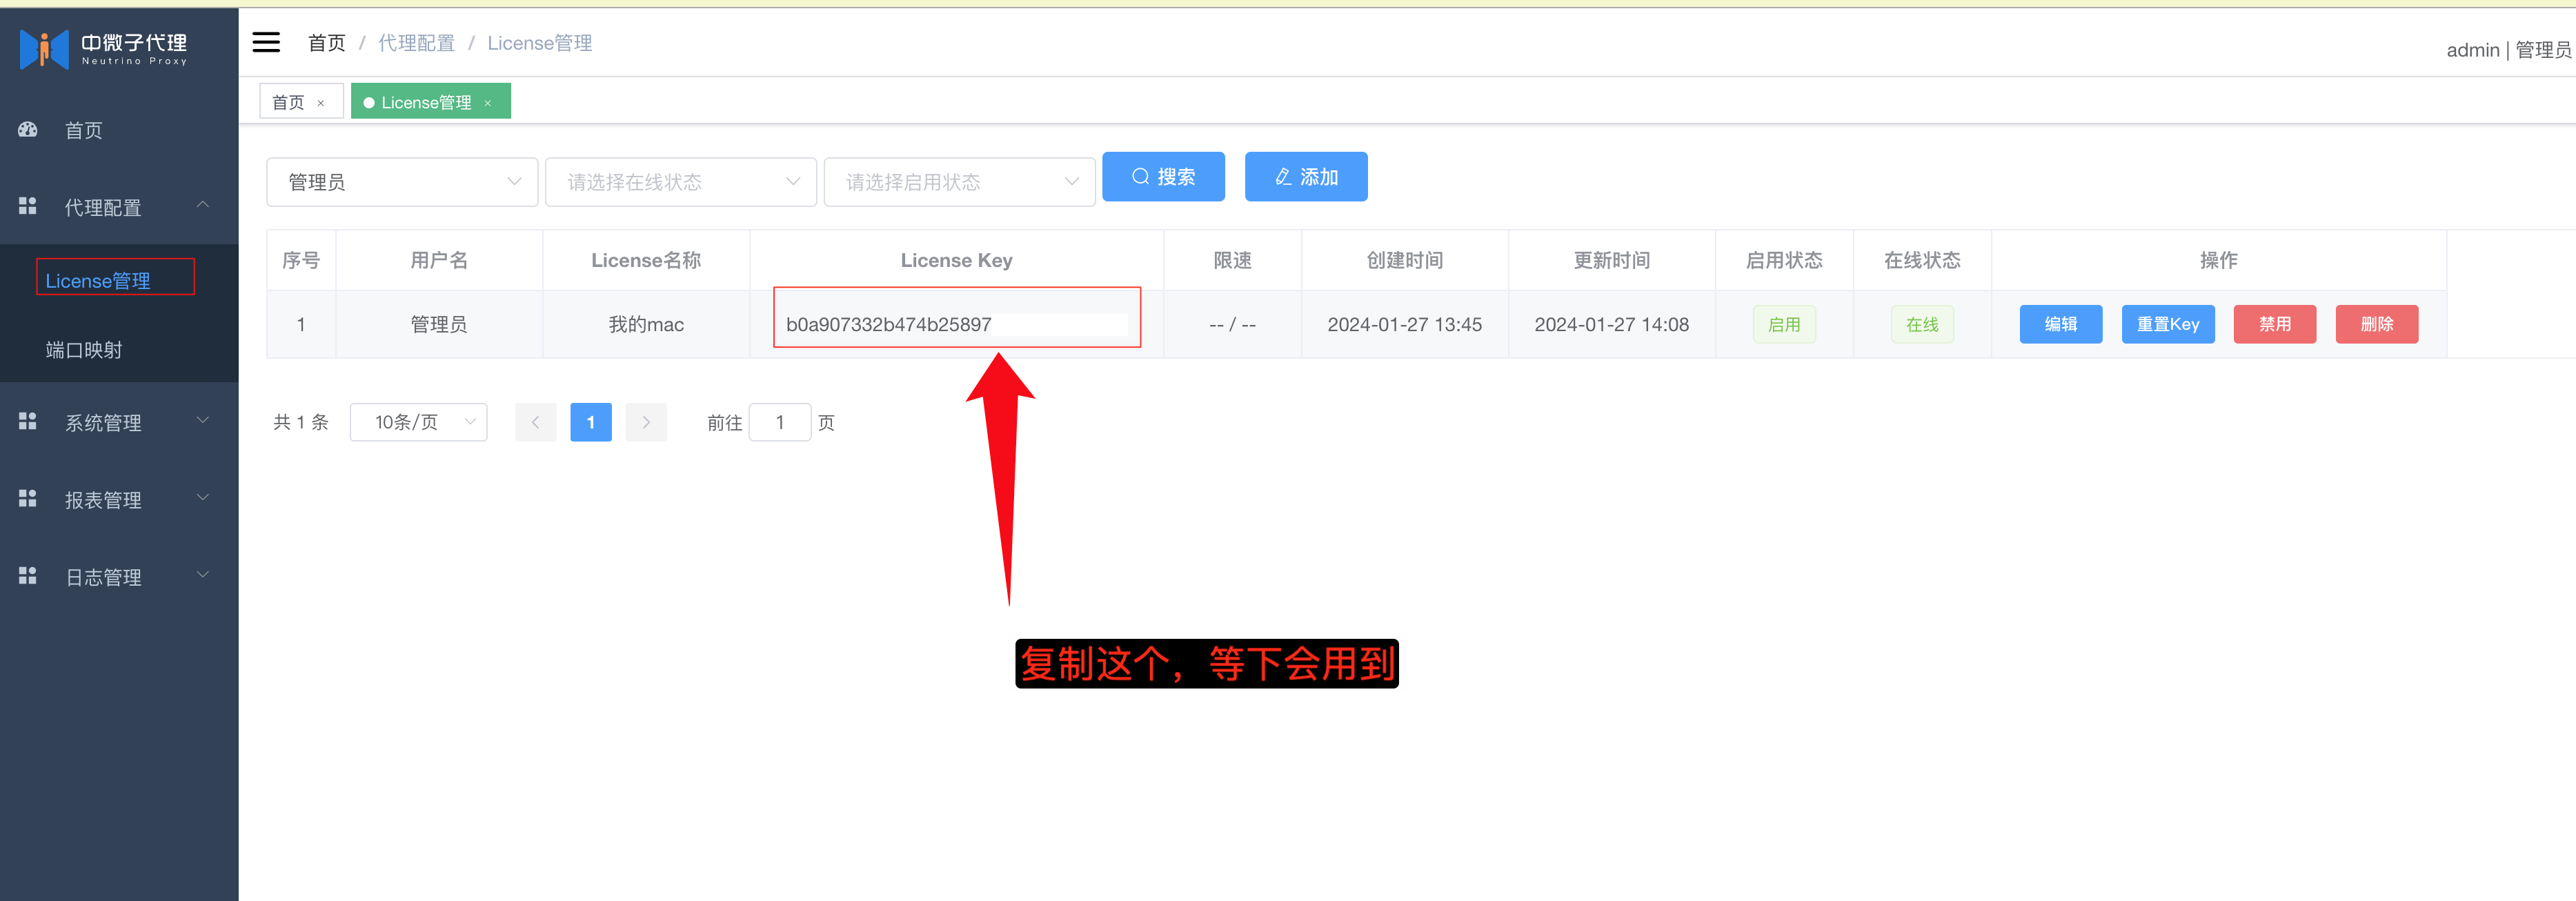Open the 10条/页 page size dropdown
The height and width of the screenshot is (901, 2576).
[418, 422]
